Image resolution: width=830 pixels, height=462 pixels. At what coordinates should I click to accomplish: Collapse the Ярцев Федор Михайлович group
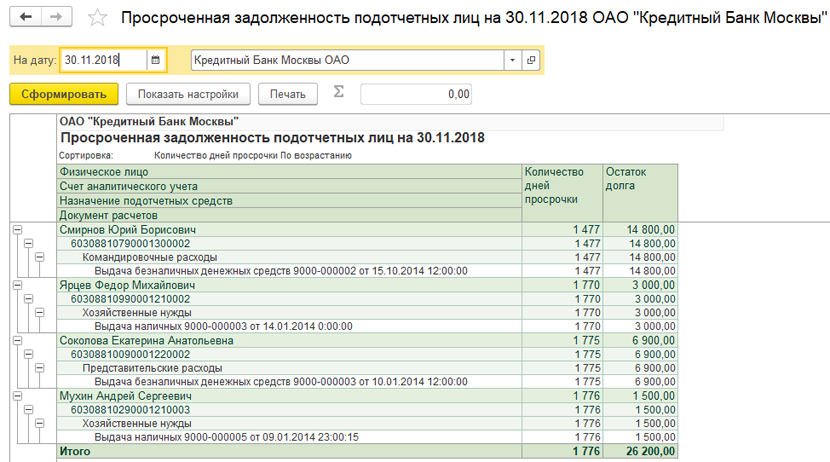click(17, 285)
